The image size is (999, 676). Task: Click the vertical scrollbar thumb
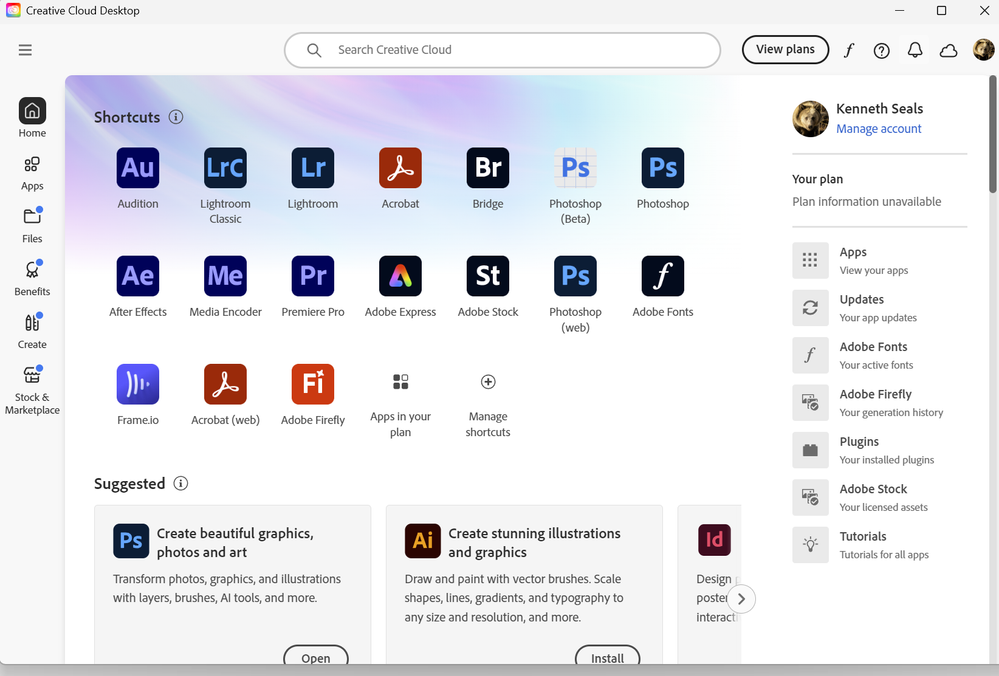(x=992, y=134)
